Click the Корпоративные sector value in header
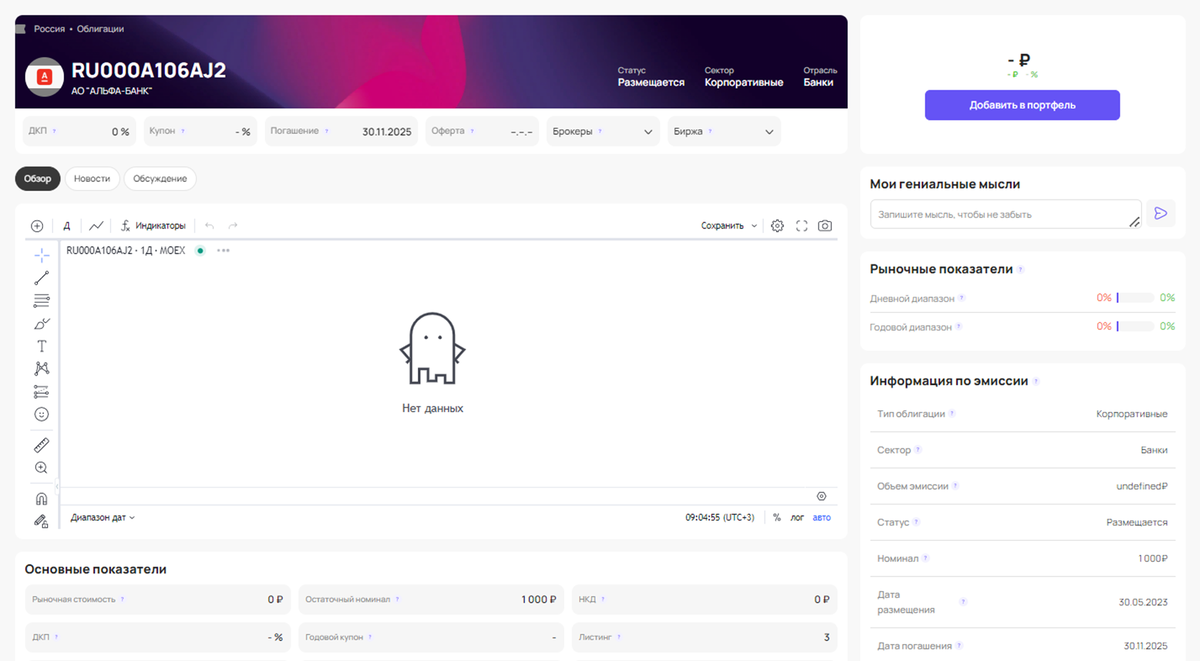The width and height of the screenshot is (1200, 661). click(743, 83)
